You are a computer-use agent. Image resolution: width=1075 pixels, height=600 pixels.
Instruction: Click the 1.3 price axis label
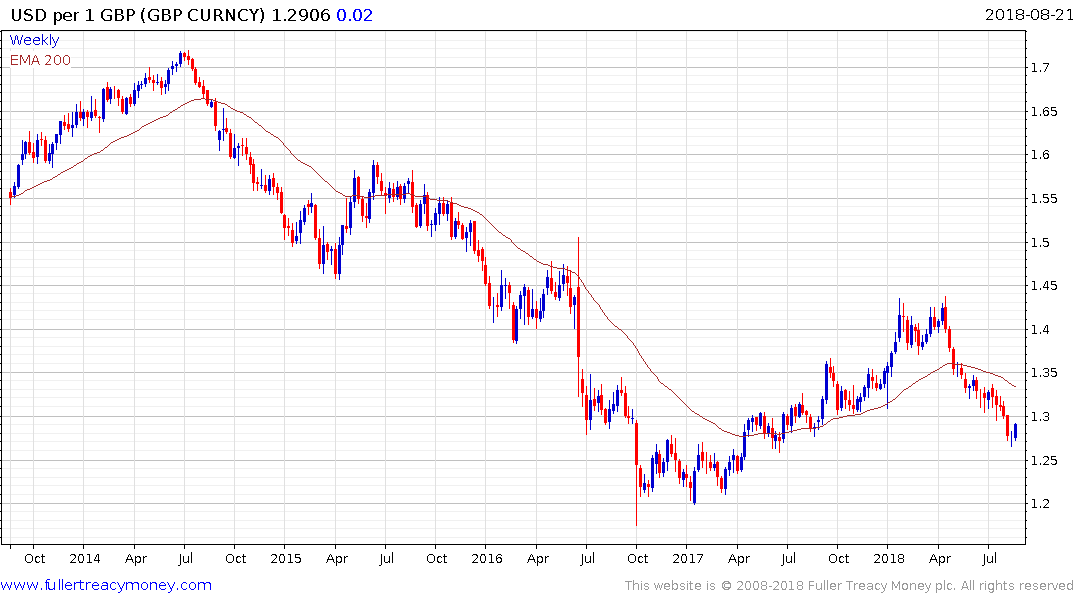(x=1040, y=417)
